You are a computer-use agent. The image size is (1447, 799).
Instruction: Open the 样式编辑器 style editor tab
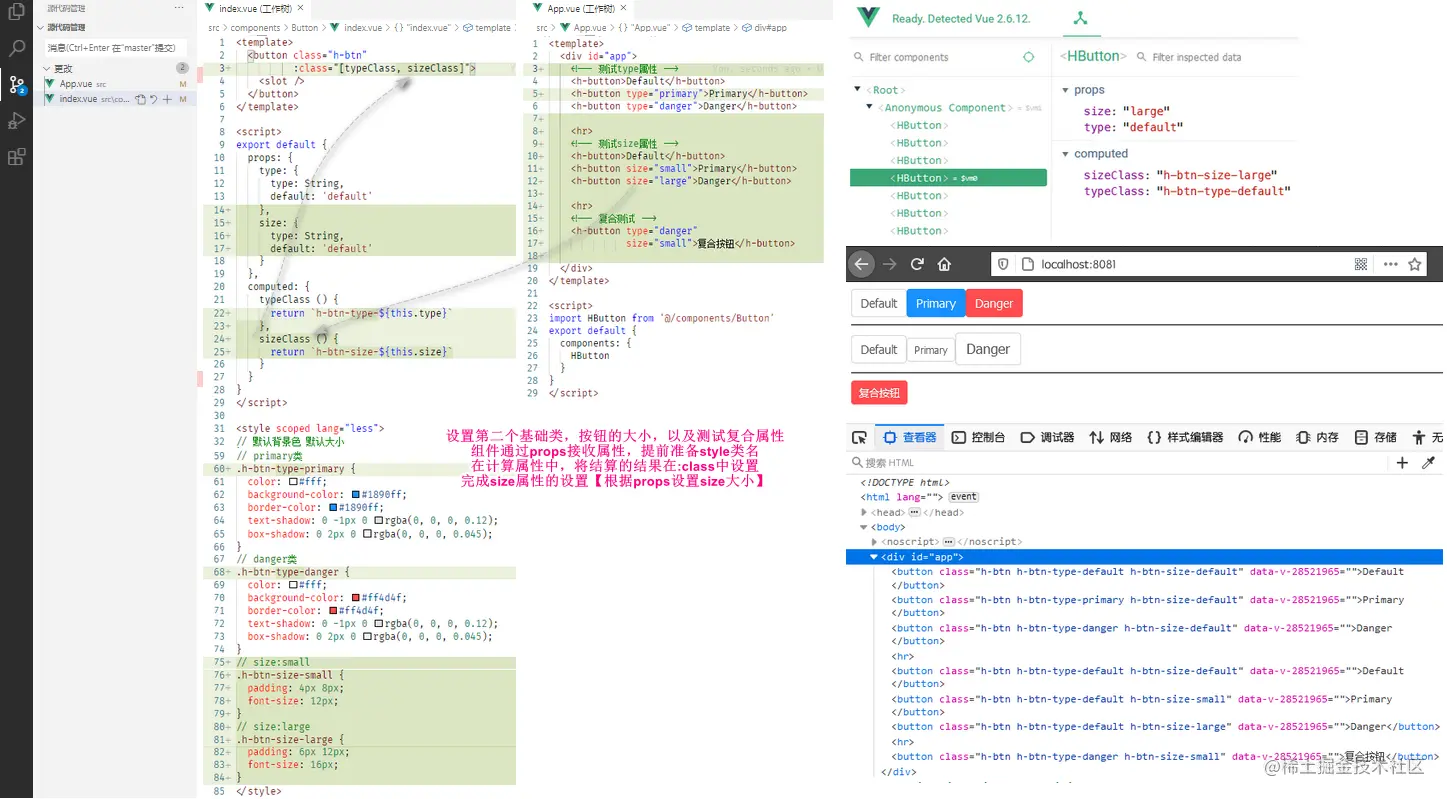click(x=1185, y=437)
